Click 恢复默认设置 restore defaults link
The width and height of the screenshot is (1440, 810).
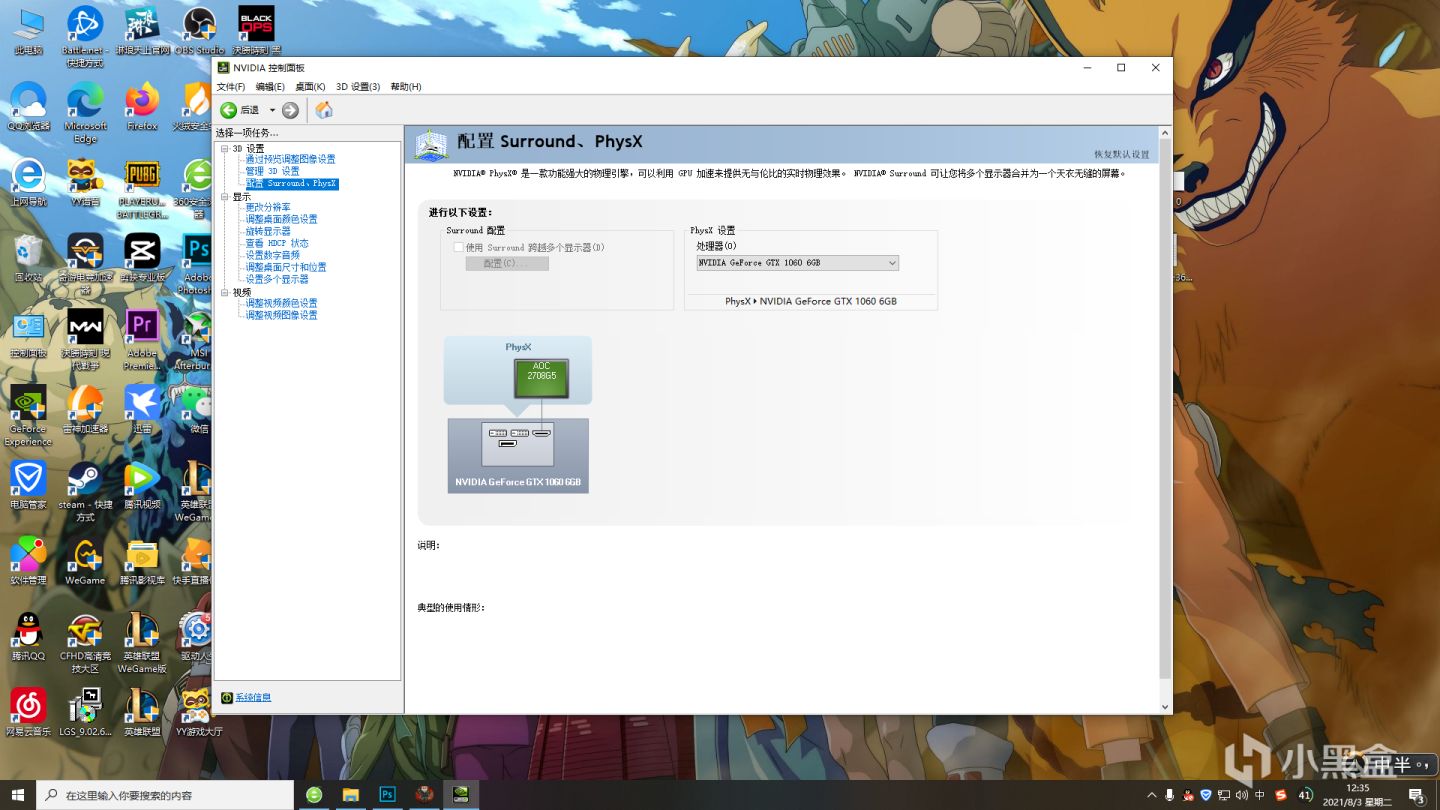click(1121, 155)
